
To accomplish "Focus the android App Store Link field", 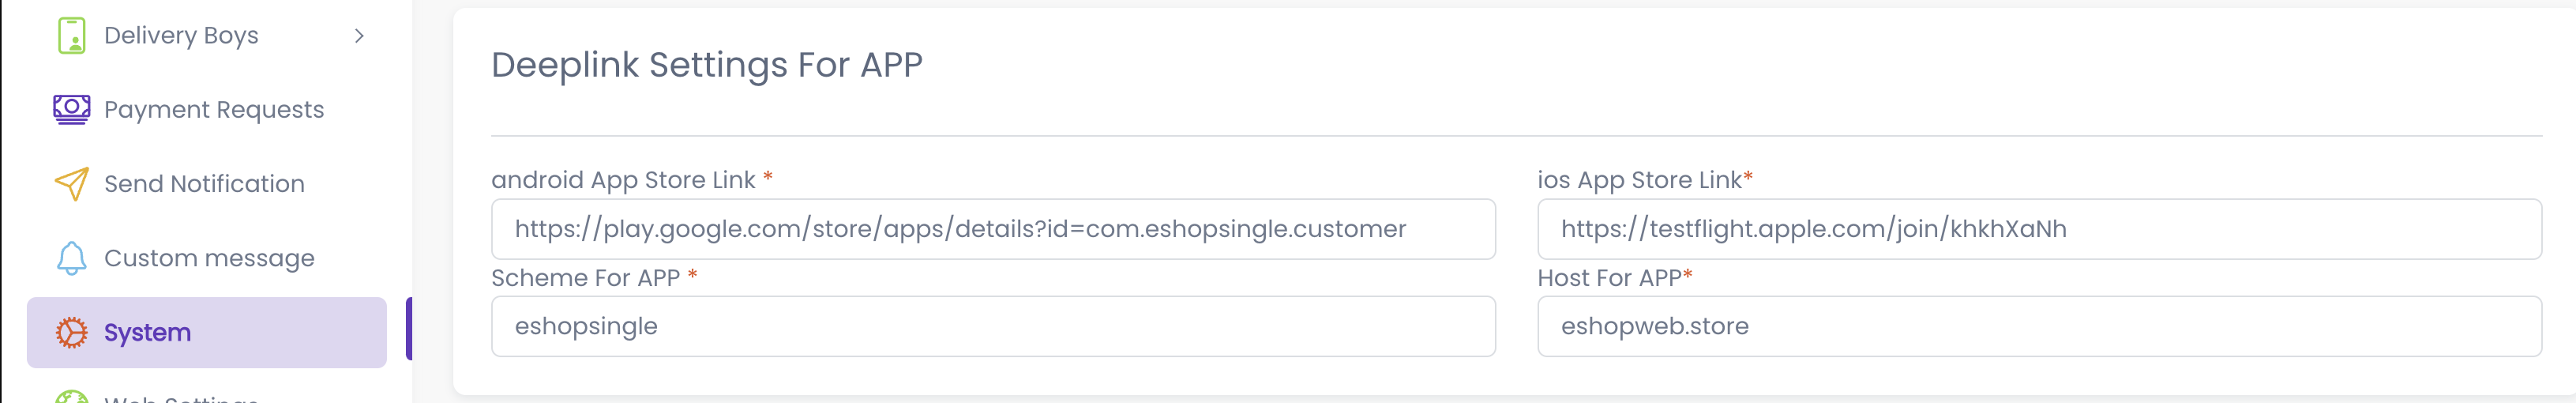I will 992,229.
